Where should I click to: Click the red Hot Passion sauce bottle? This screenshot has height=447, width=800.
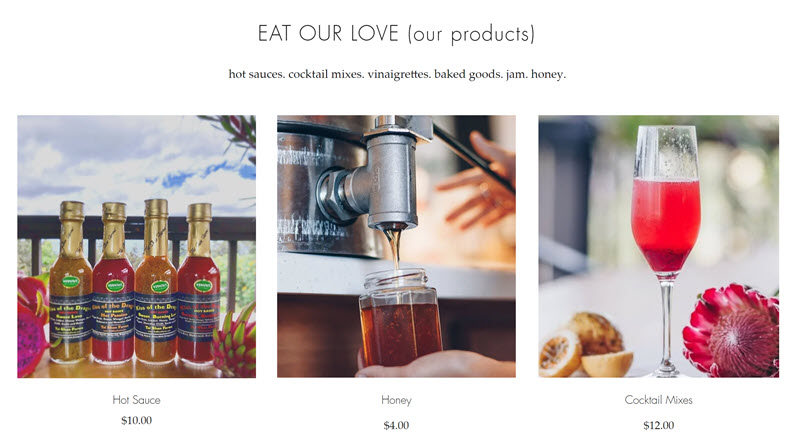113,283
